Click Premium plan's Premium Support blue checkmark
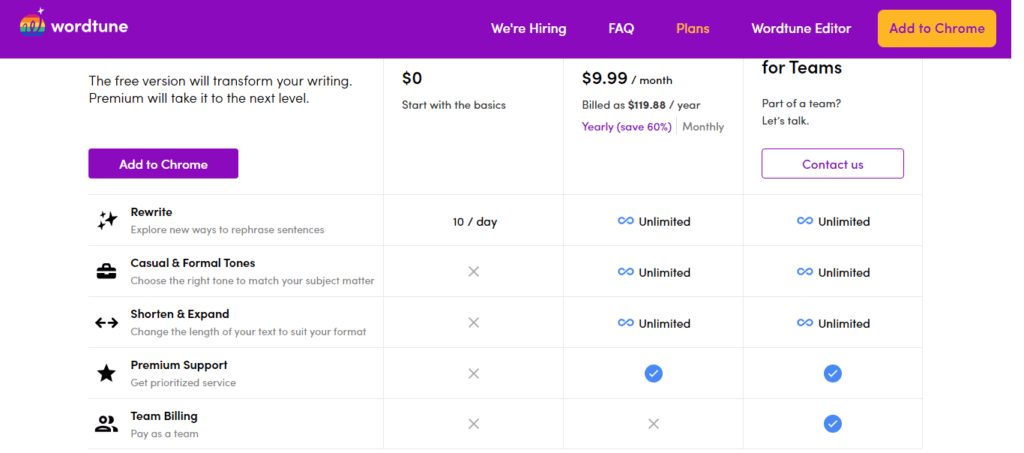The width and height of the screenshot is (1024, 453). point(653,373)
